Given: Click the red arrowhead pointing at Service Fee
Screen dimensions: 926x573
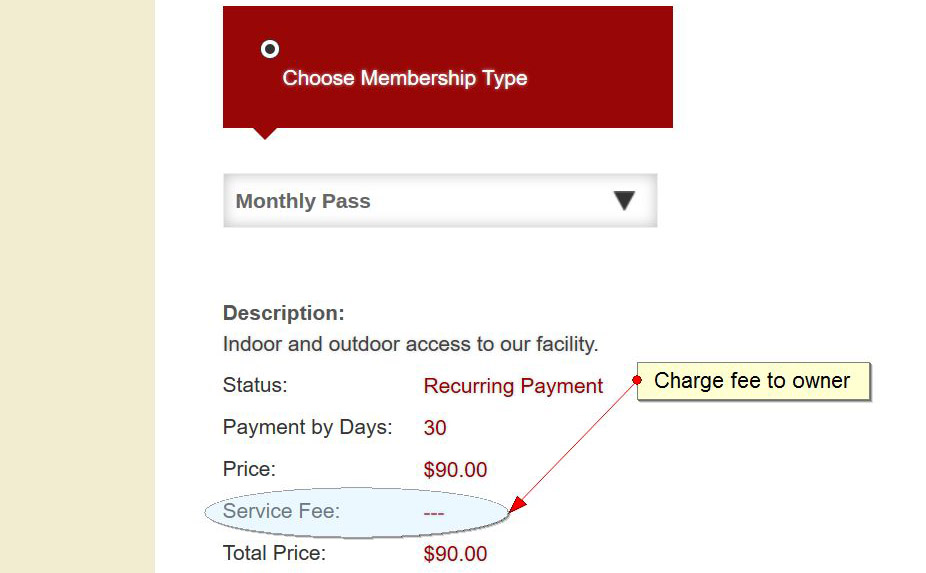Looking at the screenshot, I should (x=517, y=505).
